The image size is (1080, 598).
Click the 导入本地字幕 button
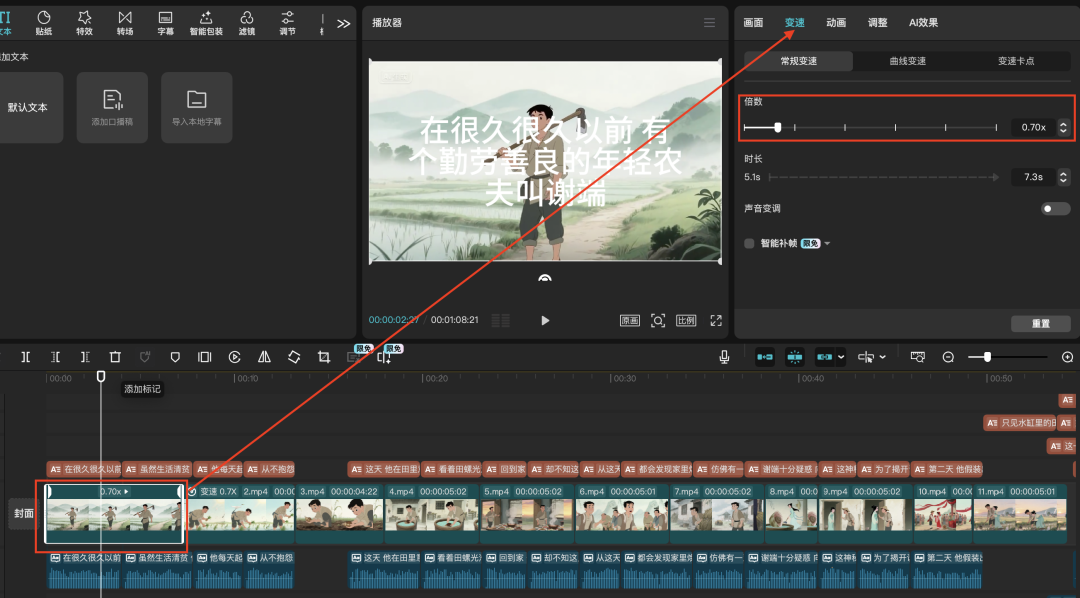pyautogui.click(x=196, y=107)
